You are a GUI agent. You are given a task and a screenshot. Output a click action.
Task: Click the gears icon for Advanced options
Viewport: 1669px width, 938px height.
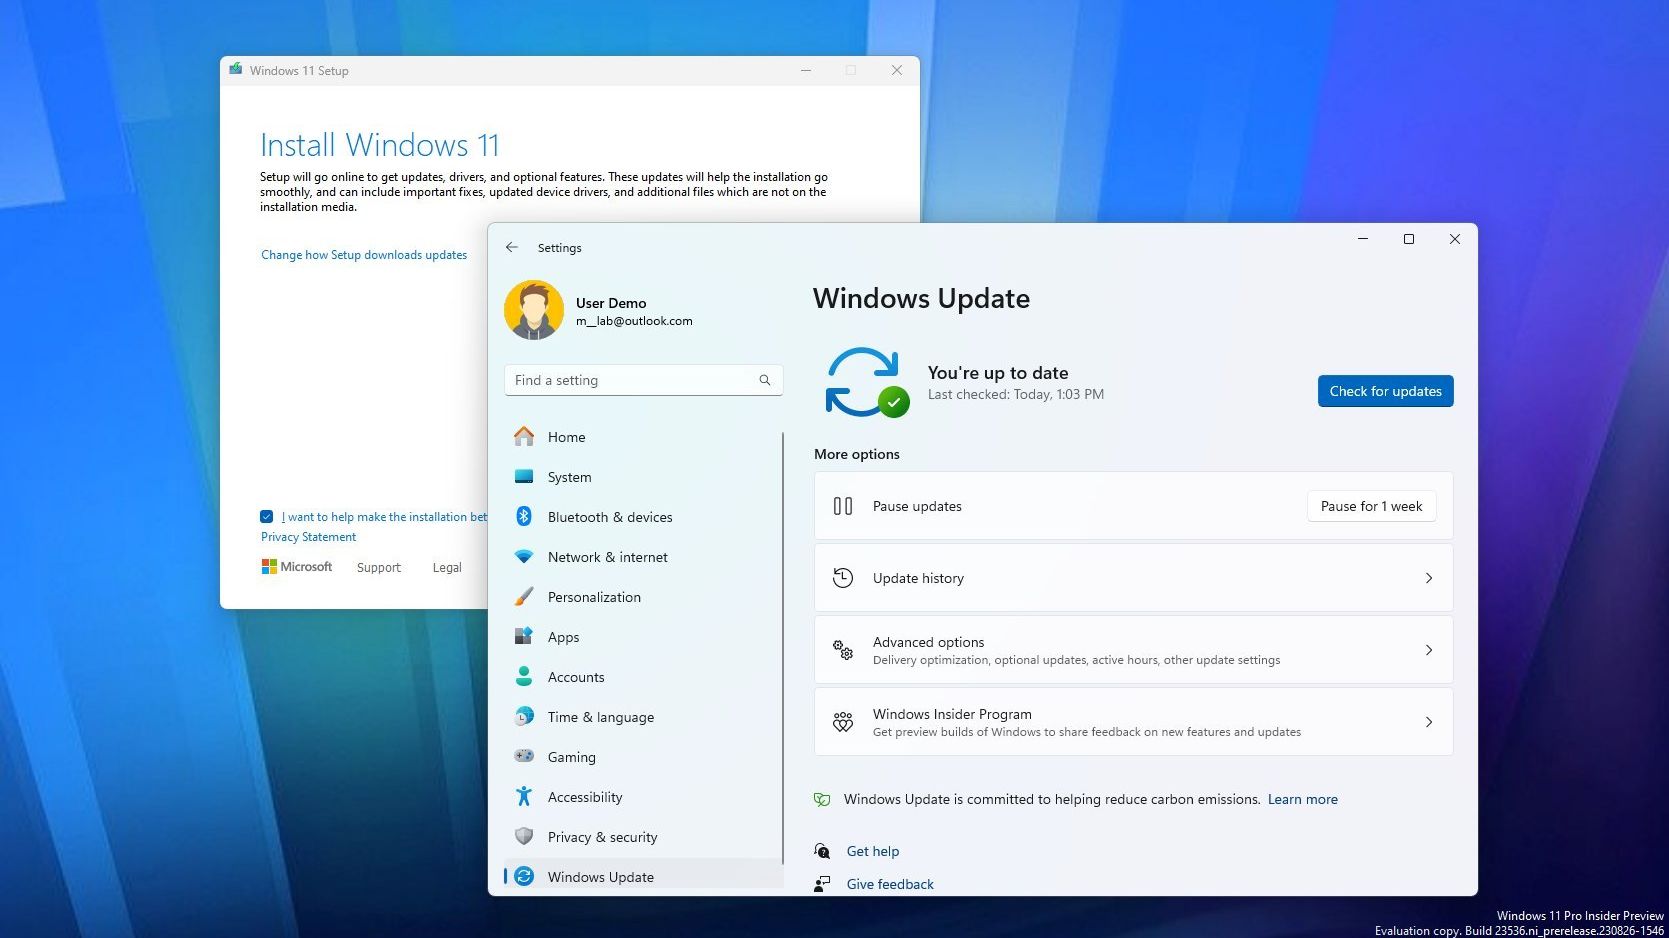[x=843, y=650]
